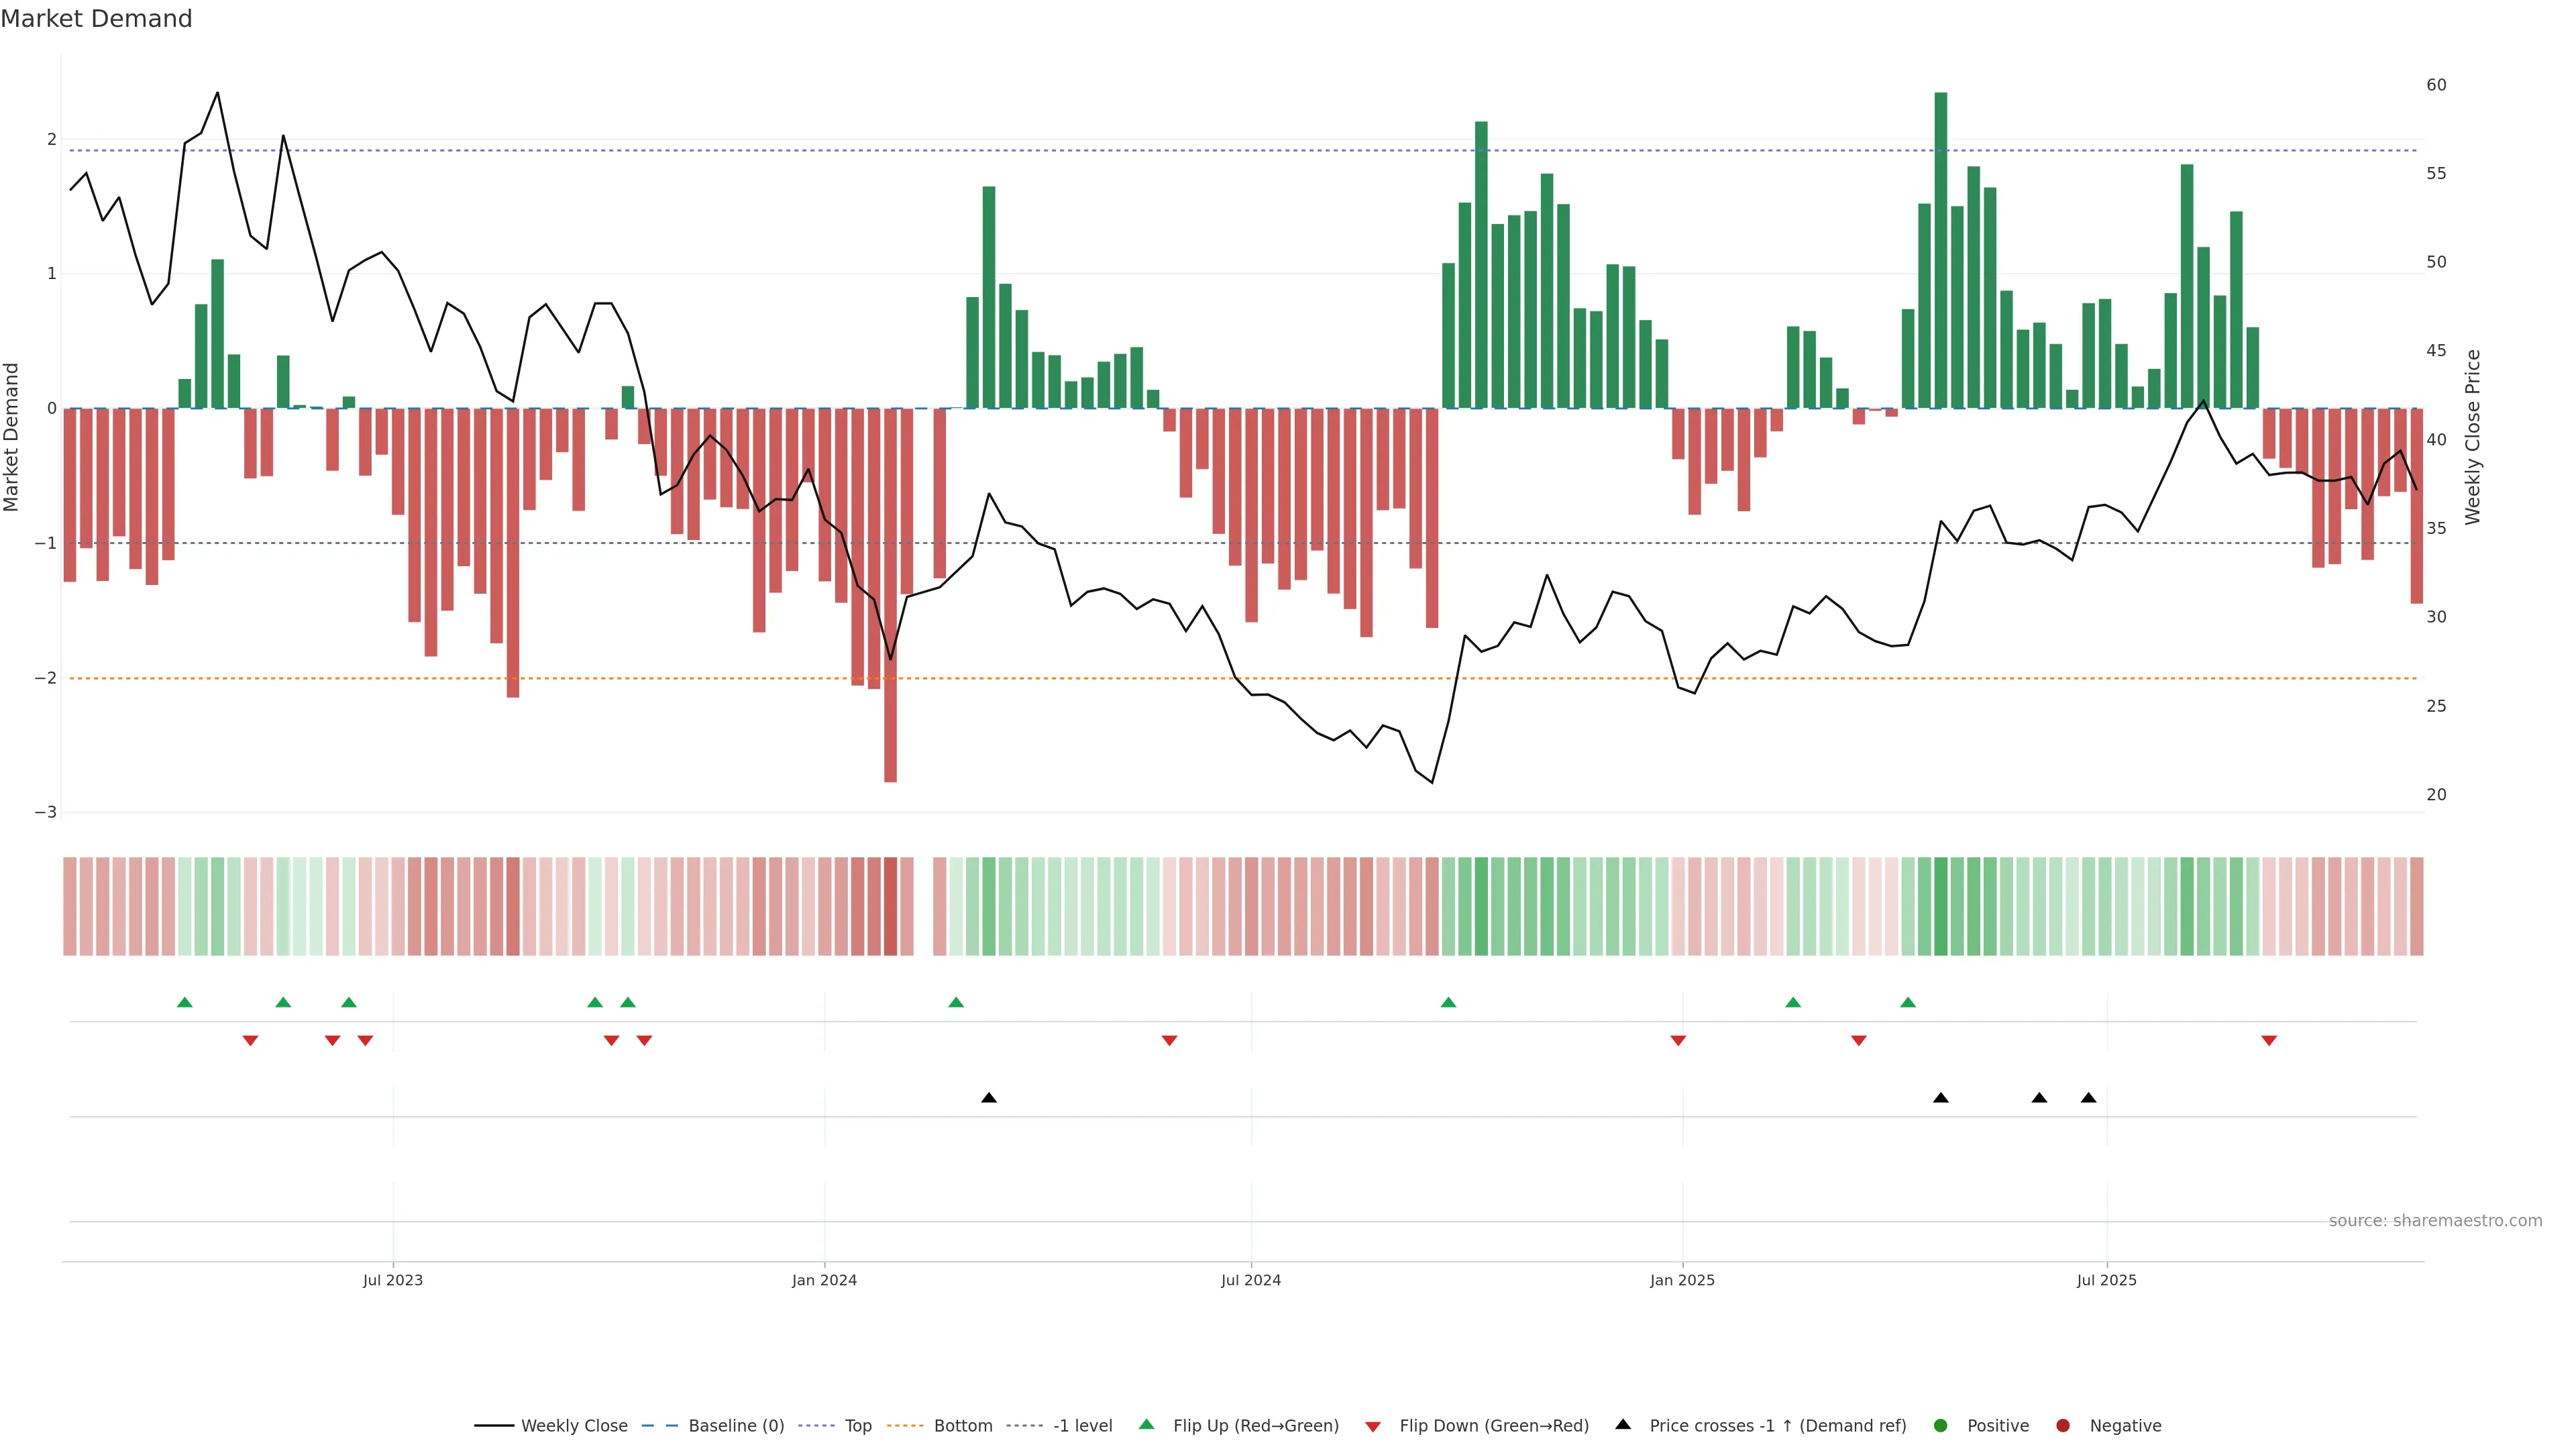Click the Jul 2024 x-axis label
Image resolution: width=2576 pixels, height=1449 pixels.
click(x=1250, y=1280)
